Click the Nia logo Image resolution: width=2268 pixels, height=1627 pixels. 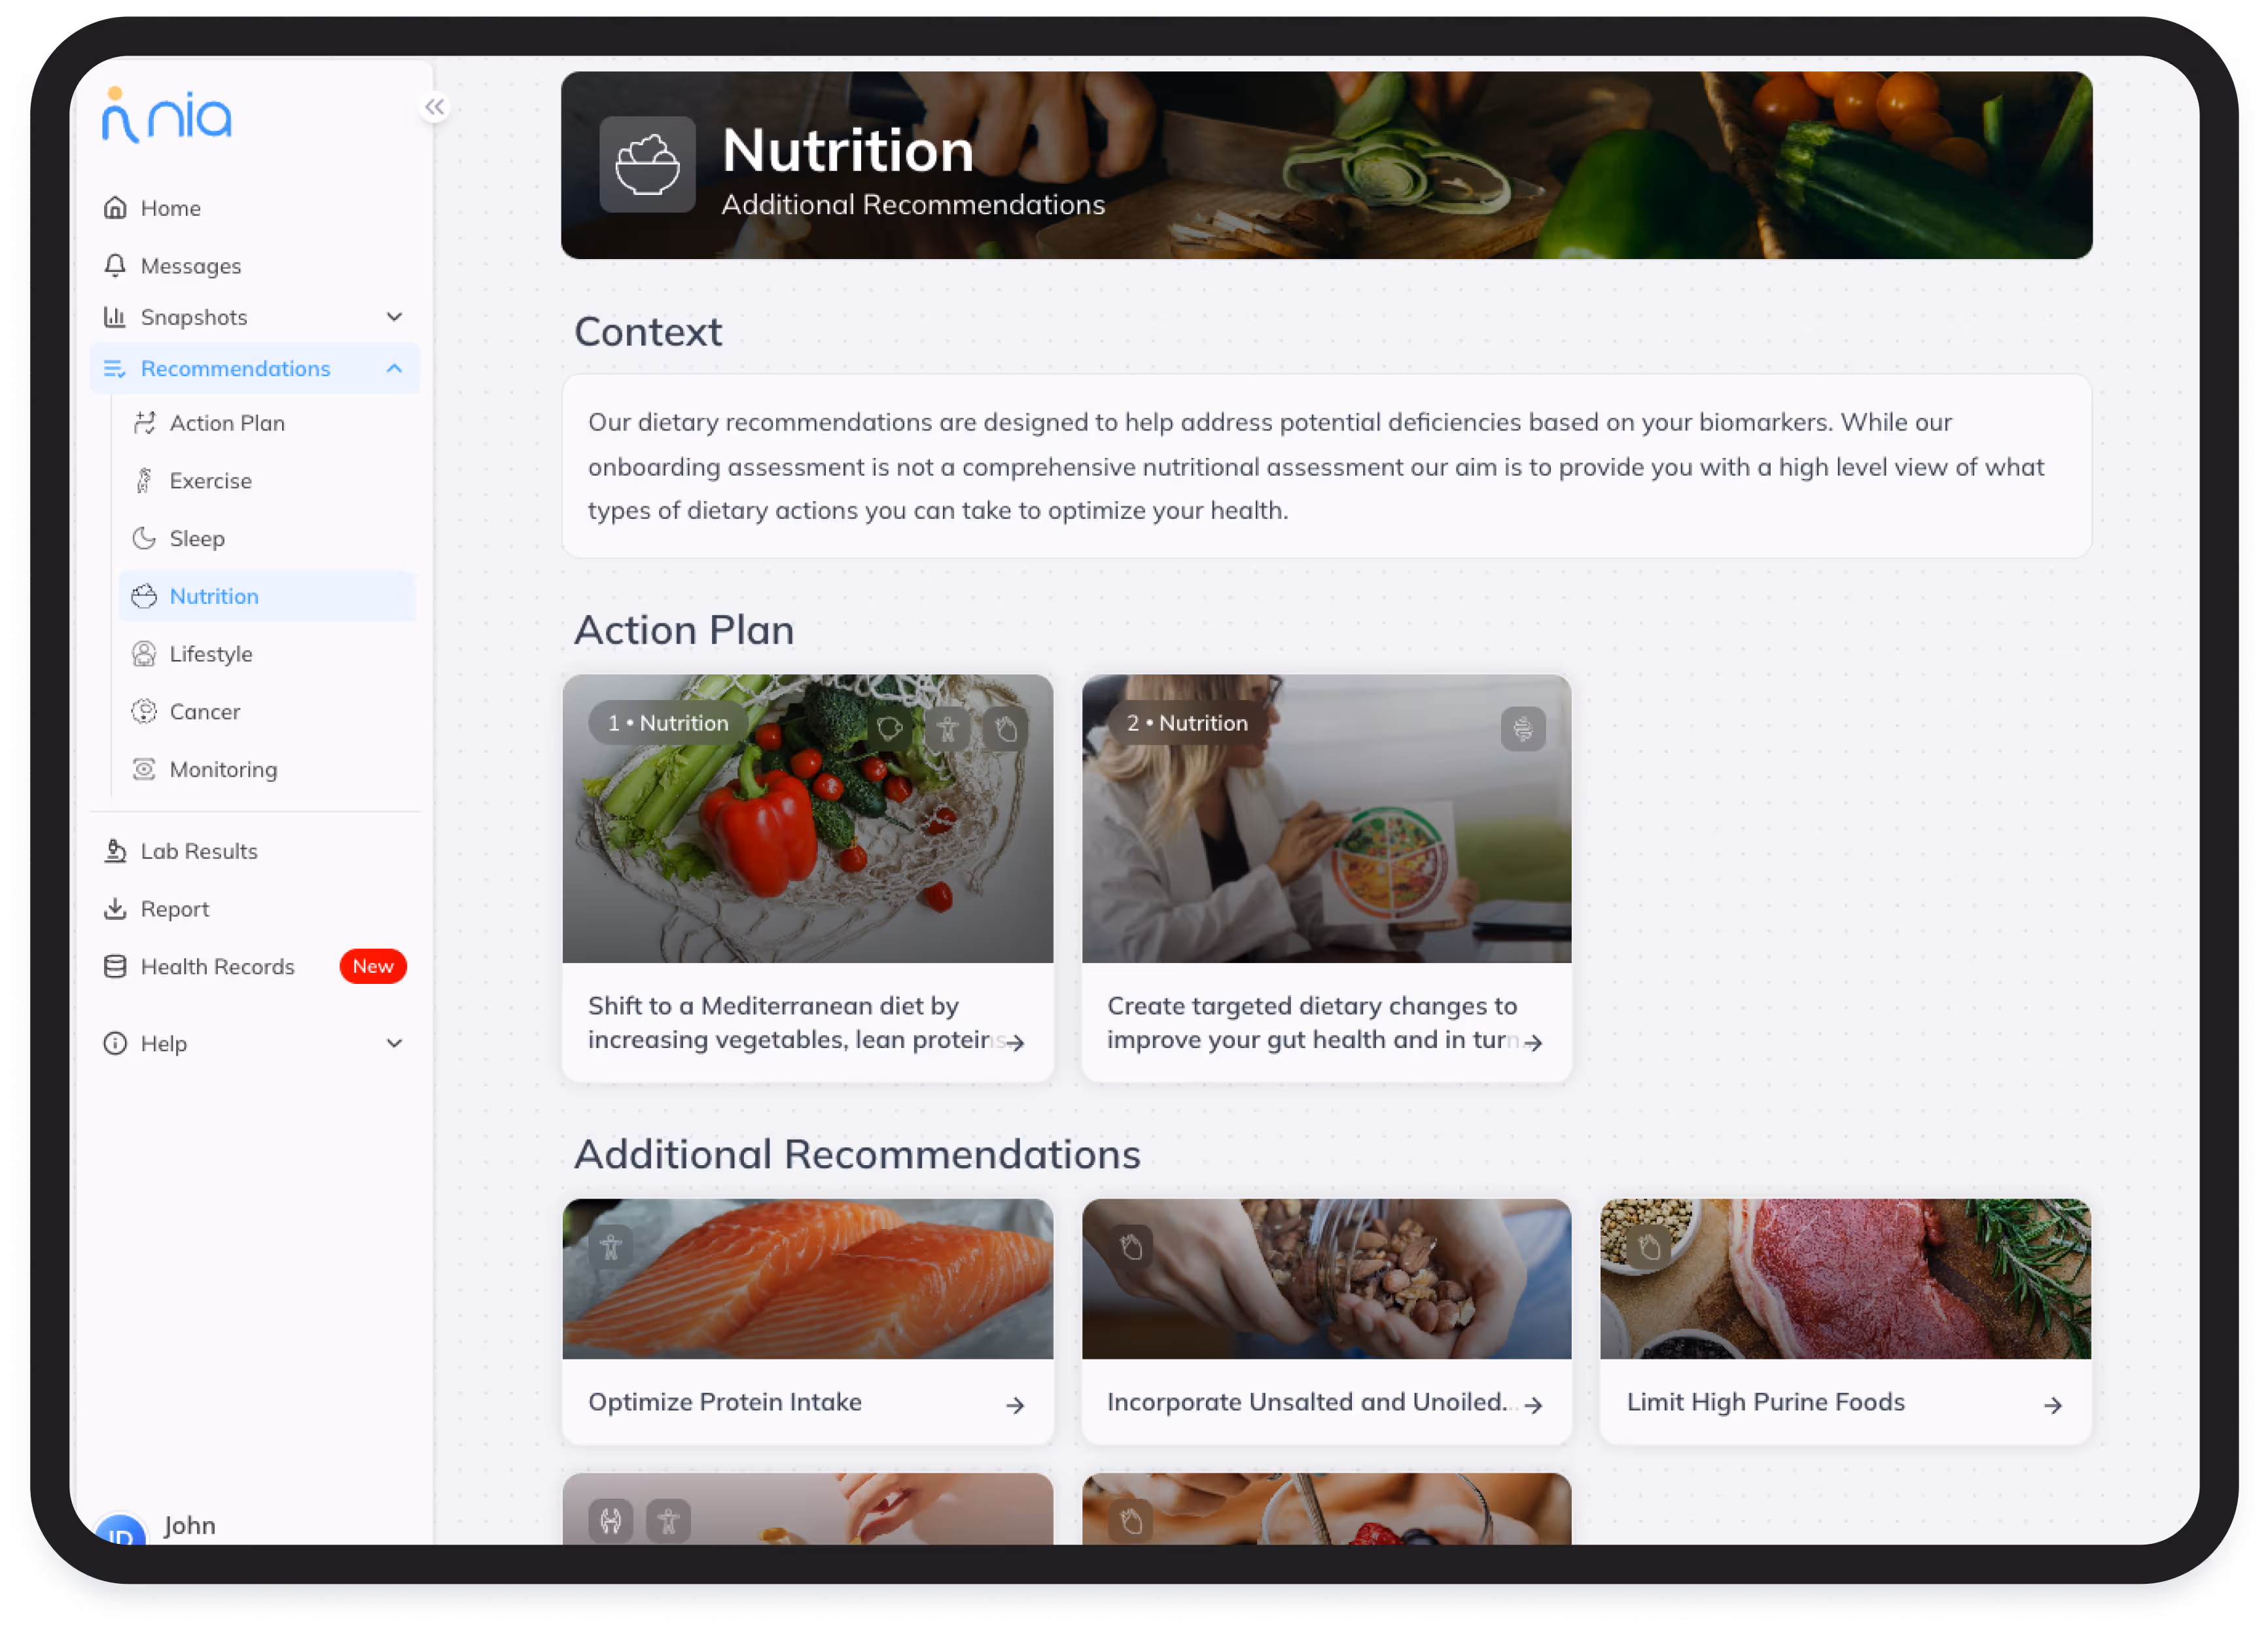(x=167, y=116)
